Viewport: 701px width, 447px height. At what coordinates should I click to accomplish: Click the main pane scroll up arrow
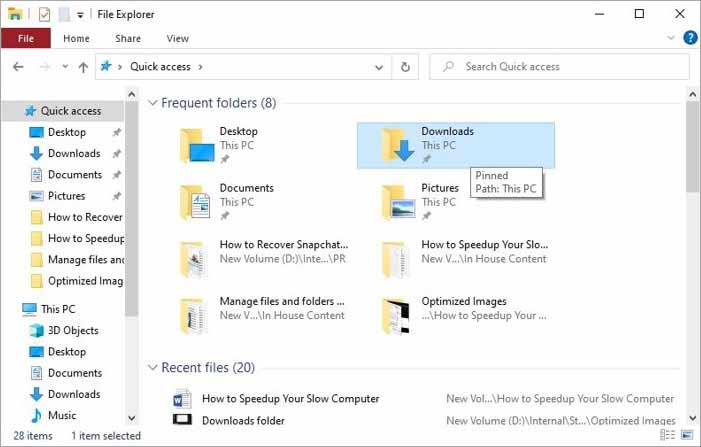click(693, 94)
